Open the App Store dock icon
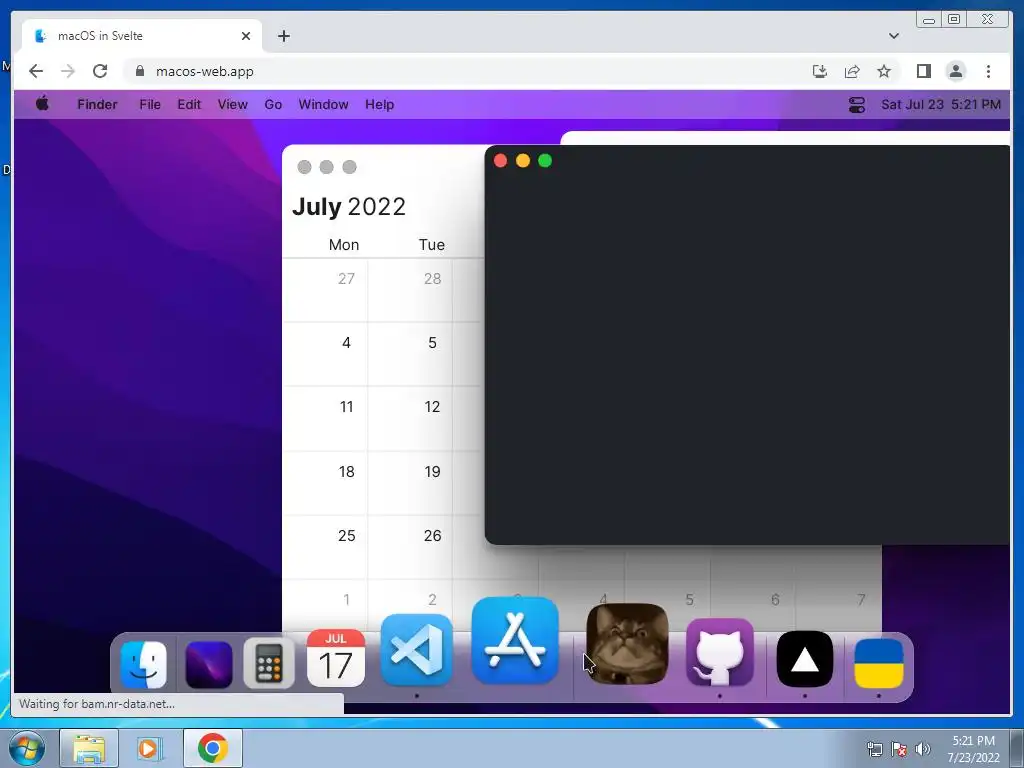This screenshot has height=768, width=1024. pyautogui.click(x=515, y=640)
